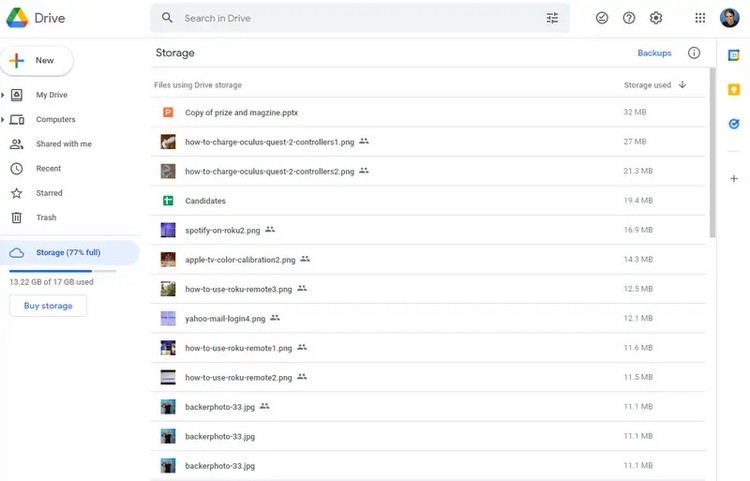
Task: Select how-to-use-roku-remote1.png file name
Action: tap(238, 348)
